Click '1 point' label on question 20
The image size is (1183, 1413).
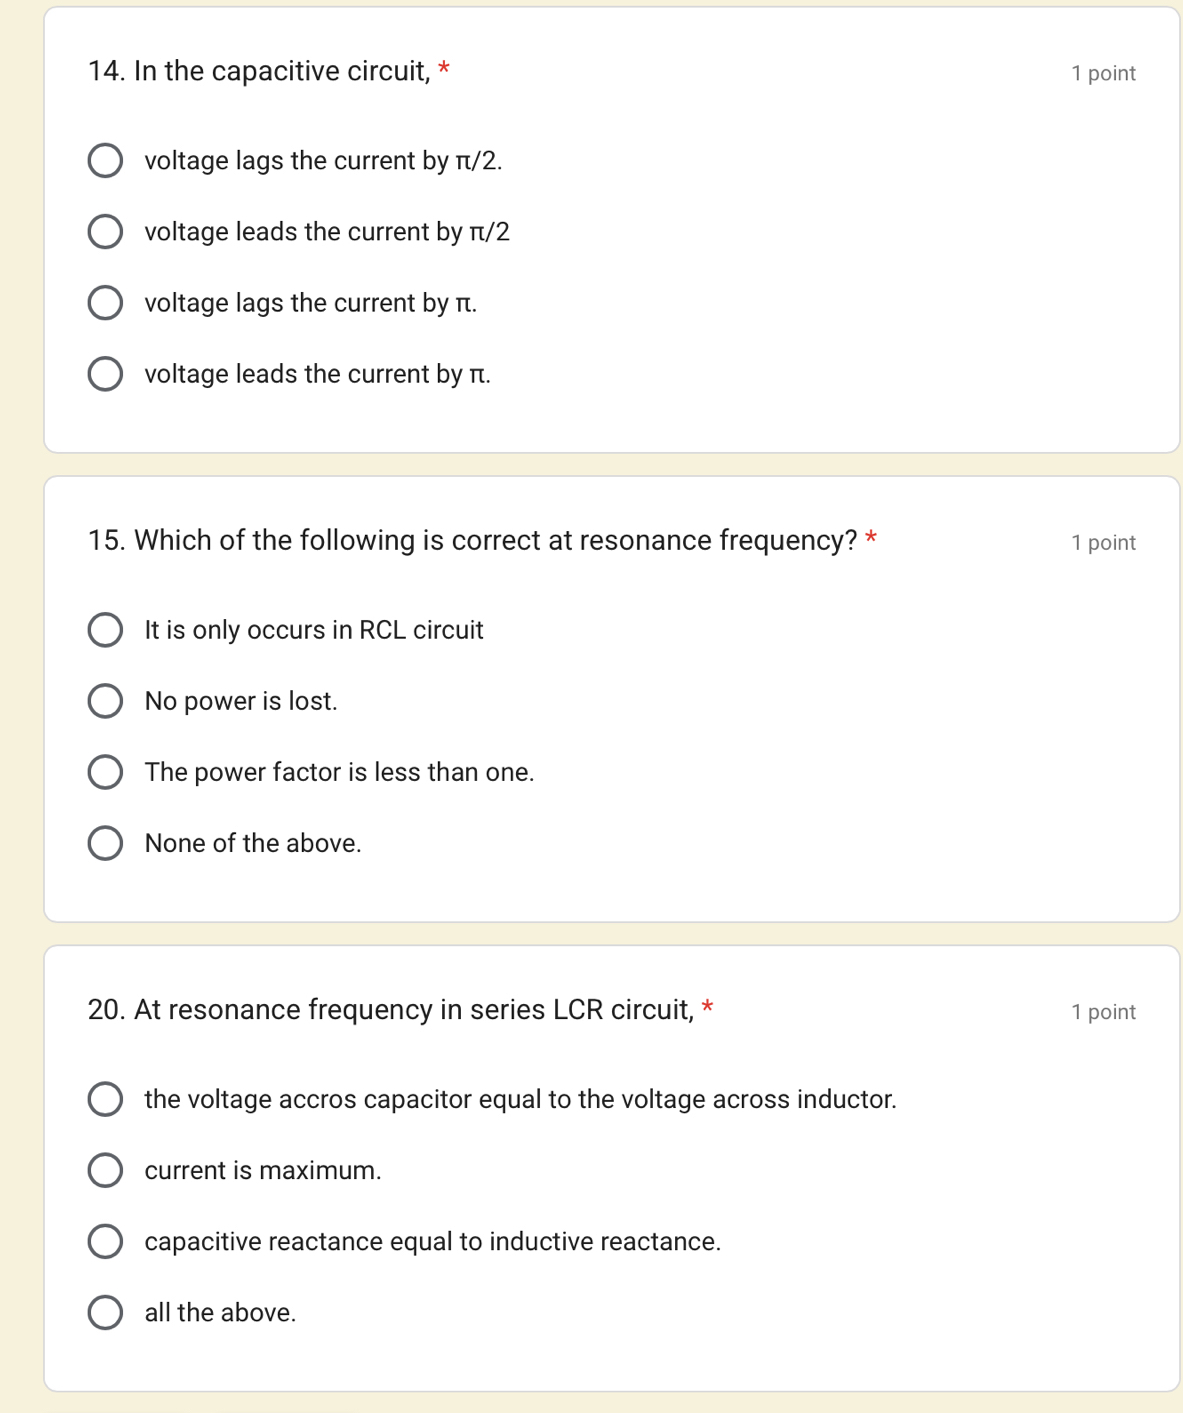(1103, 1012)
